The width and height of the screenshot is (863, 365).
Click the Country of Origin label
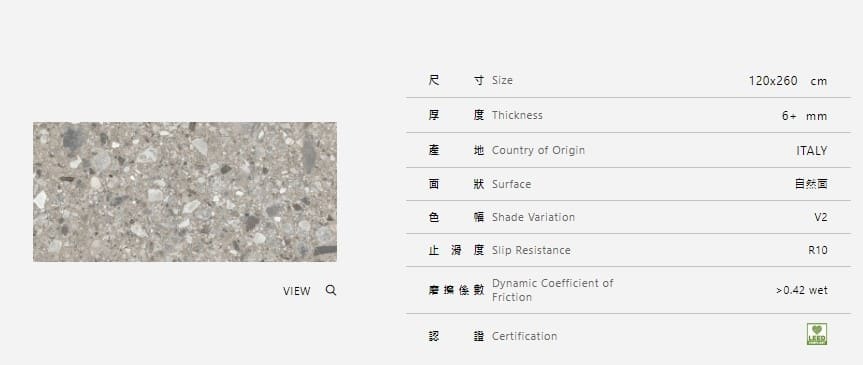[538, 150]
